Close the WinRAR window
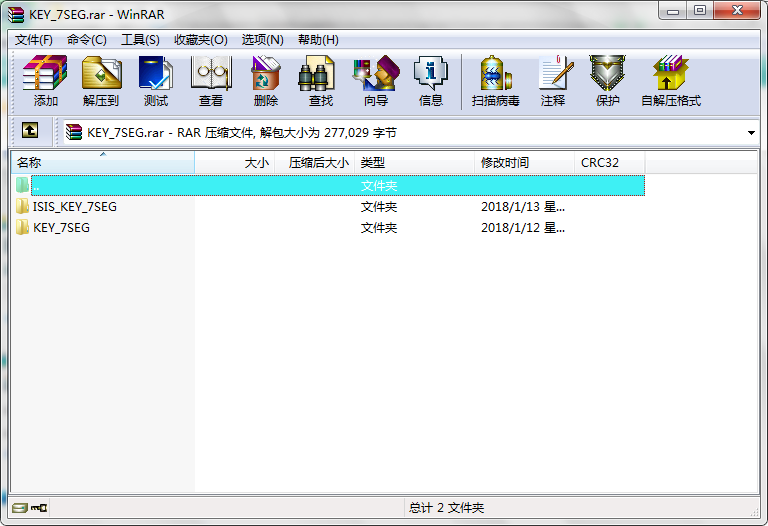The width and height of the screenshot is (768, 526). click(x=737, y=11)
